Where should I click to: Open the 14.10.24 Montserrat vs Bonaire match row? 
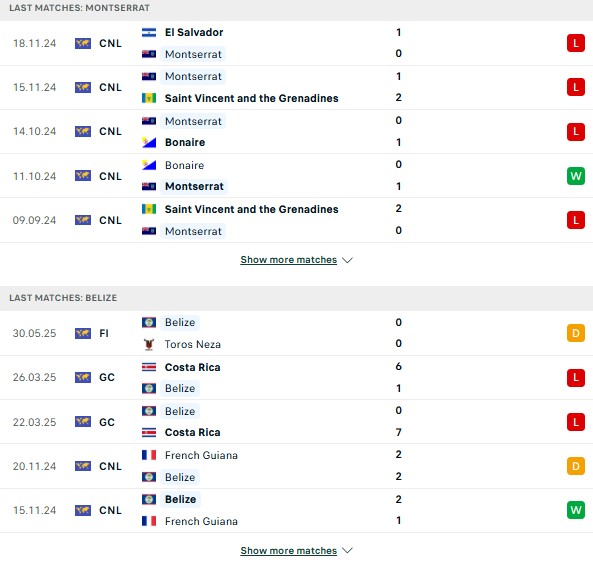(x=296, y=132)
